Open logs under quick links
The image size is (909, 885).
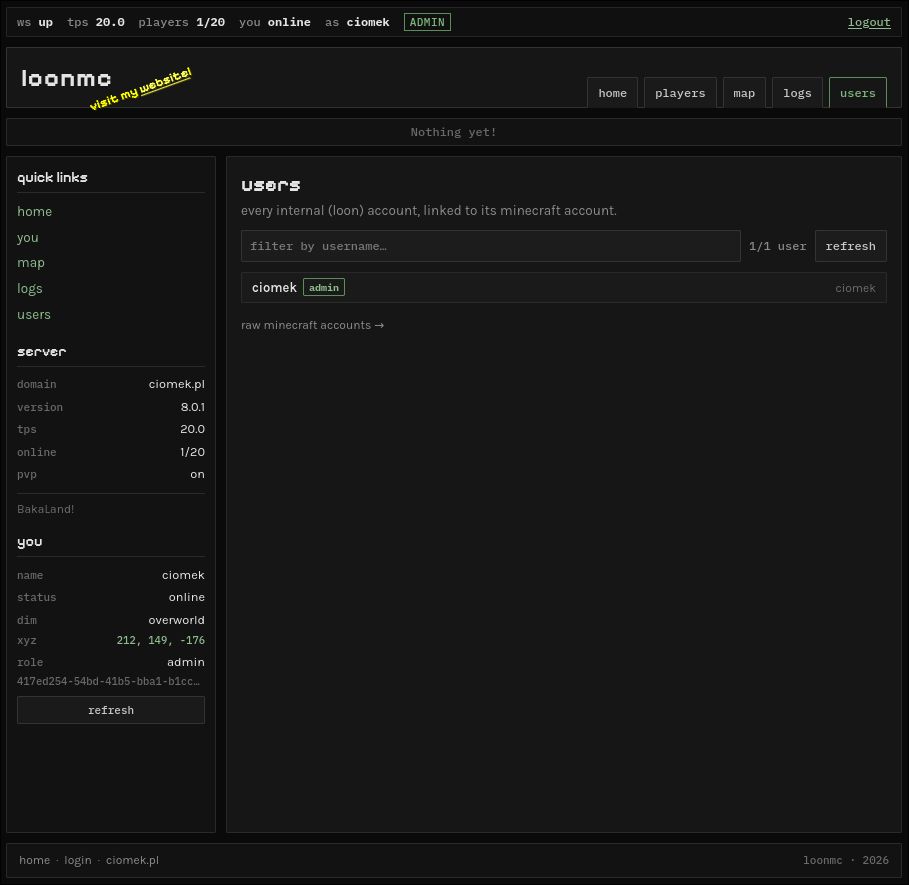click(30, 289)
